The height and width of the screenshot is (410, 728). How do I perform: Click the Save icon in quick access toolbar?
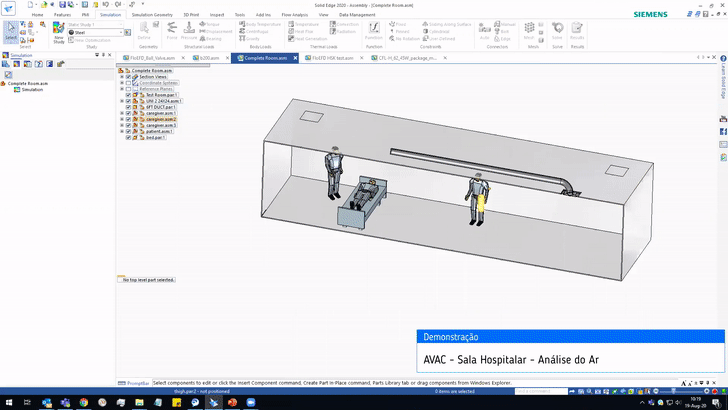click(x=62, y=5)
